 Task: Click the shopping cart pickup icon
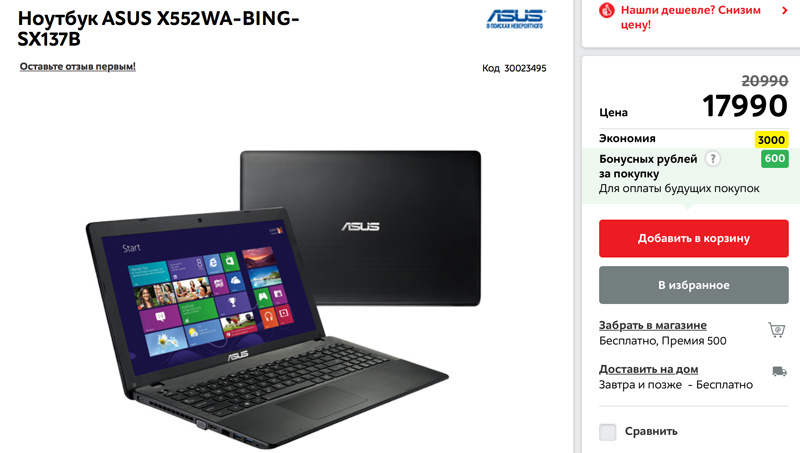(x=777, y=330)
